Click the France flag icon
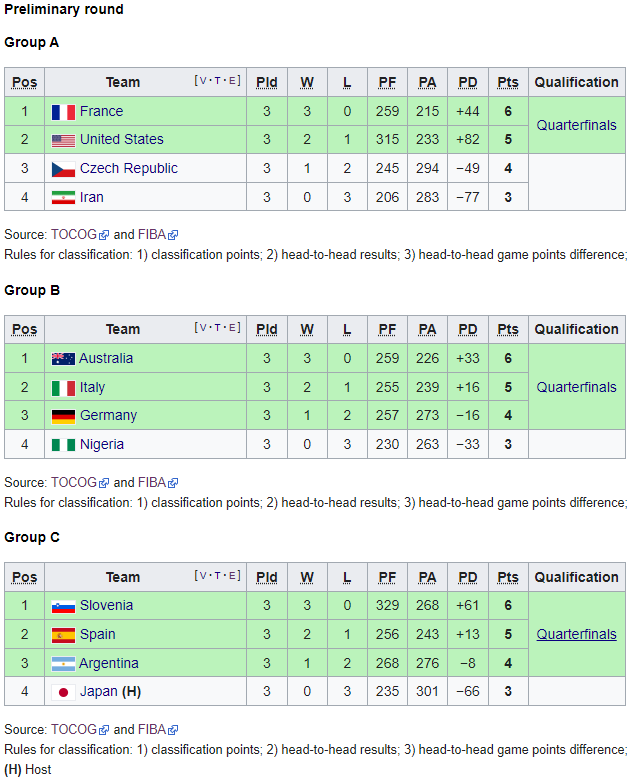This screenshot has width=631, height=783. [63, 112]
